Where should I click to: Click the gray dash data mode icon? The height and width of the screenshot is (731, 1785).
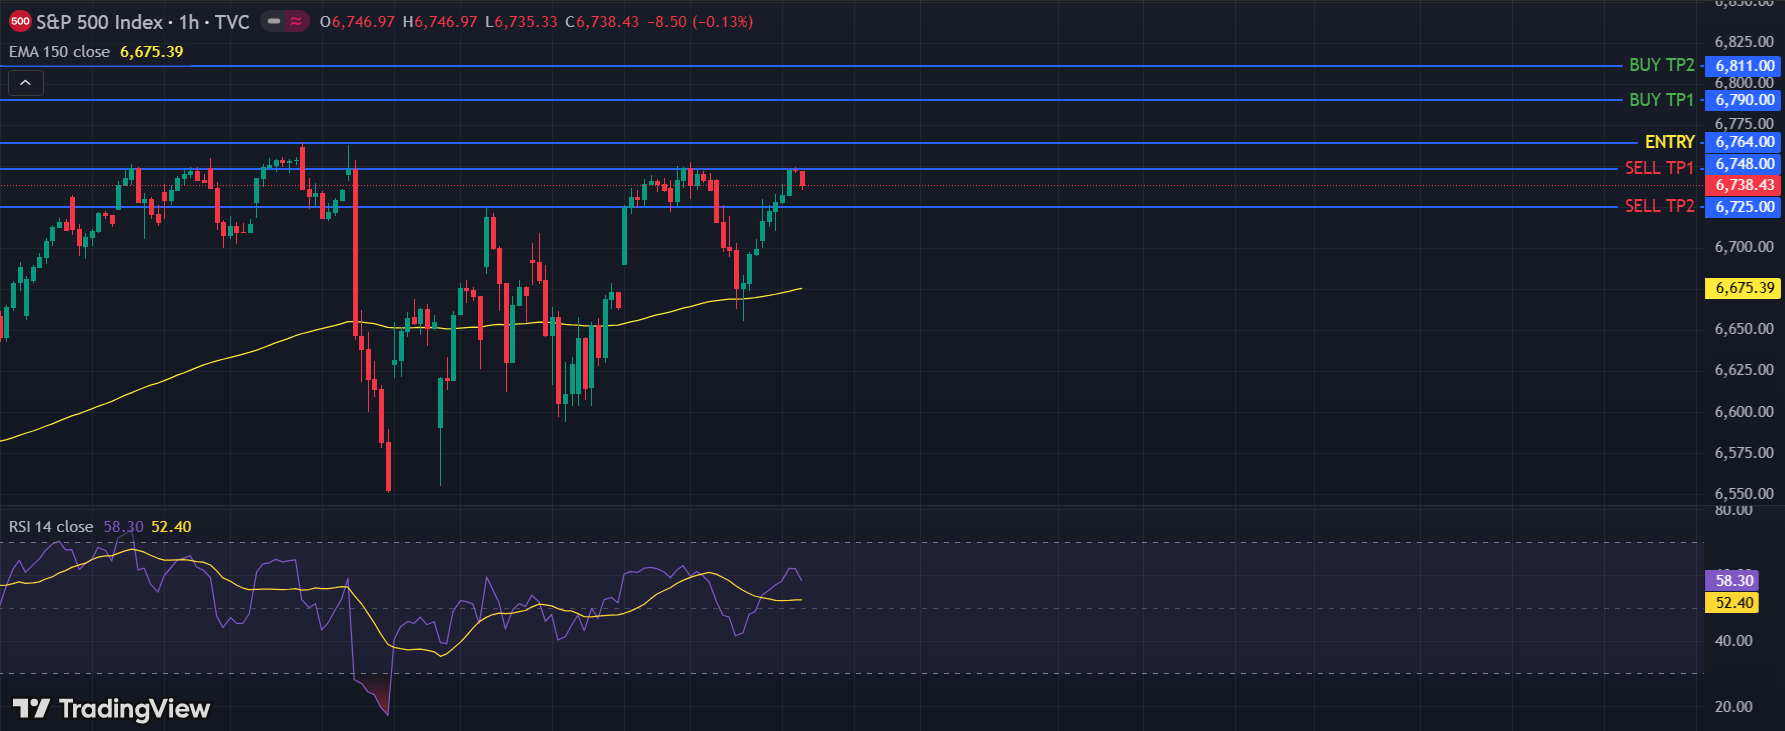pos(274,21)
